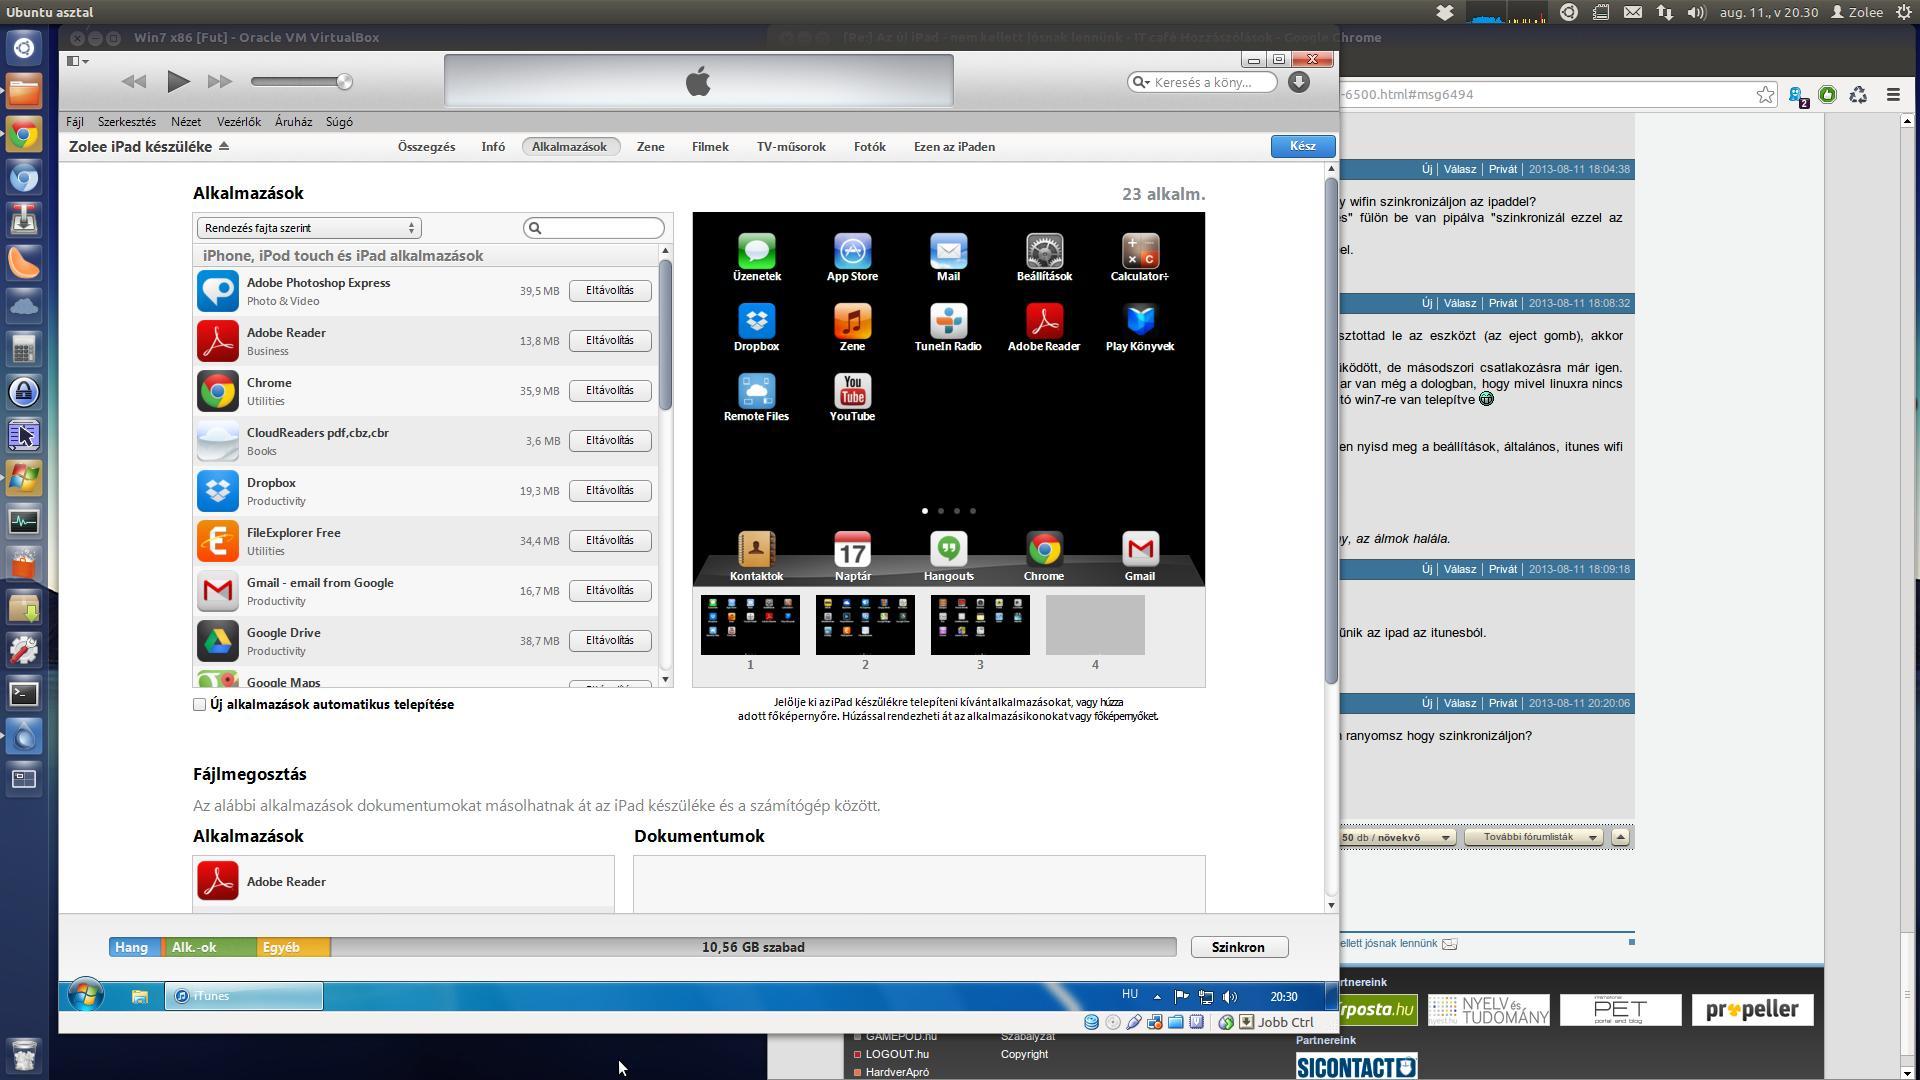Select Adobe Reader in Fájlmegosztás list
The image size is (1920, 1080).
pos(403,881)
